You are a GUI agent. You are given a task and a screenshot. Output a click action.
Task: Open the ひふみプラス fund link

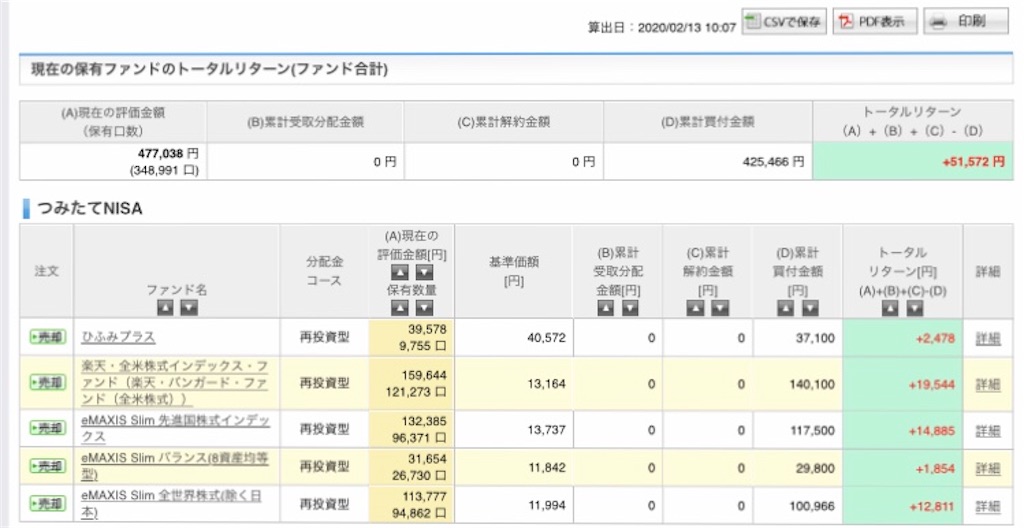click(118, 337)
